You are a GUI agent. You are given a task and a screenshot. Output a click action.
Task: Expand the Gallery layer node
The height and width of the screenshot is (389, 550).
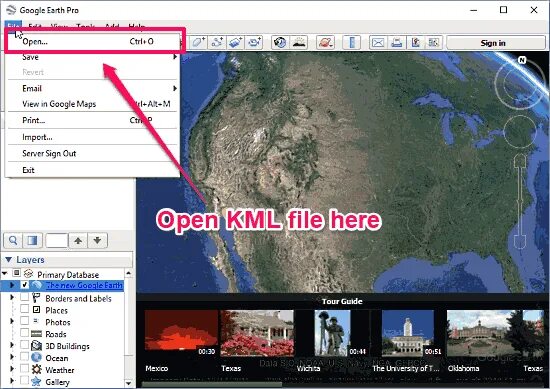pyautogui.click(x=12, y=381)
